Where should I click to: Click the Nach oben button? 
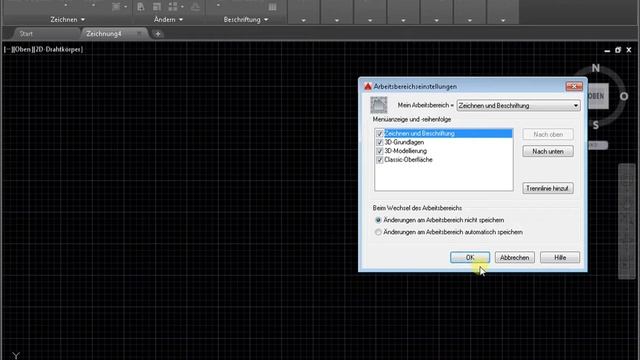(x=548, y=134)
